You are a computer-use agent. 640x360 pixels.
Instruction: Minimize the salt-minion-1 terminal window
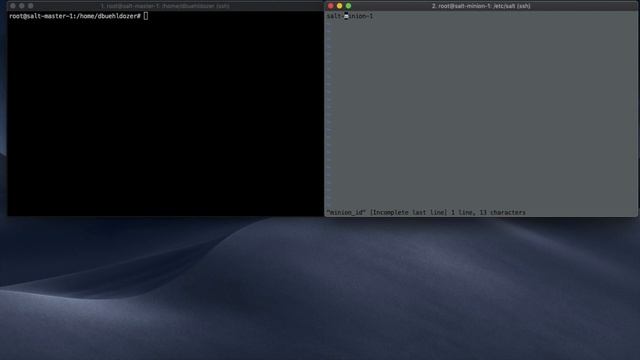point(340,6)
